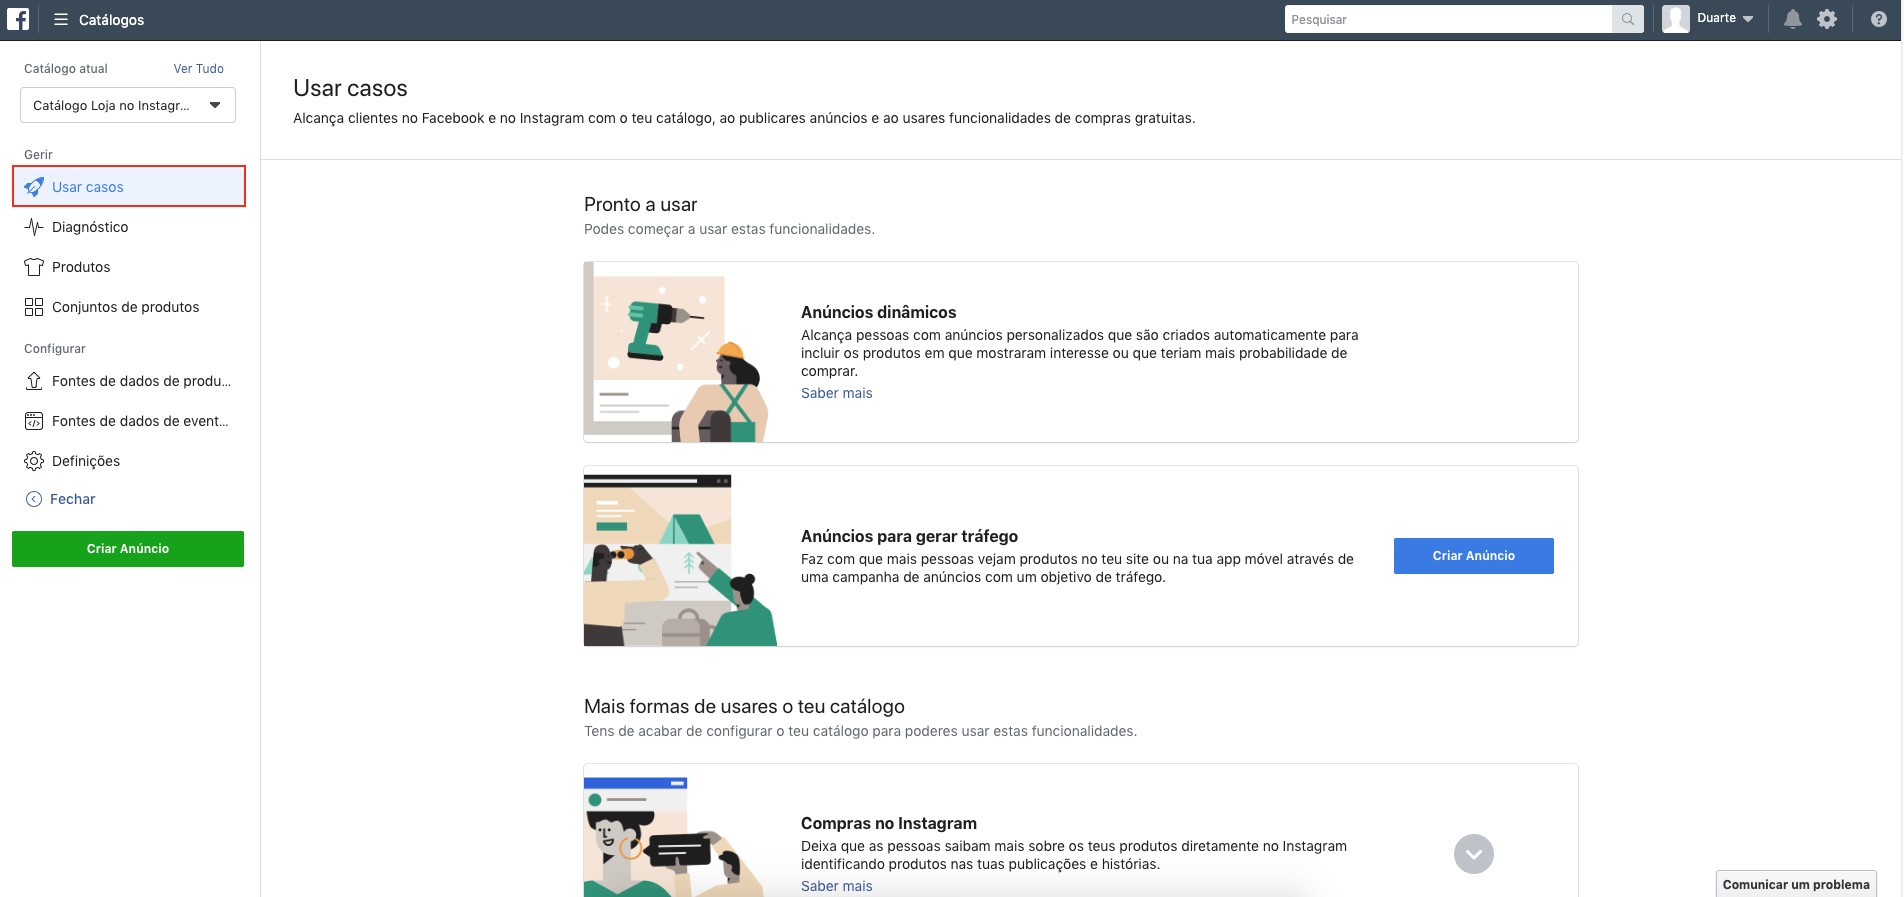Screen dimensions: 1904x897
Task: Click the green Criar Anúncio button
Action: point(128,549)
